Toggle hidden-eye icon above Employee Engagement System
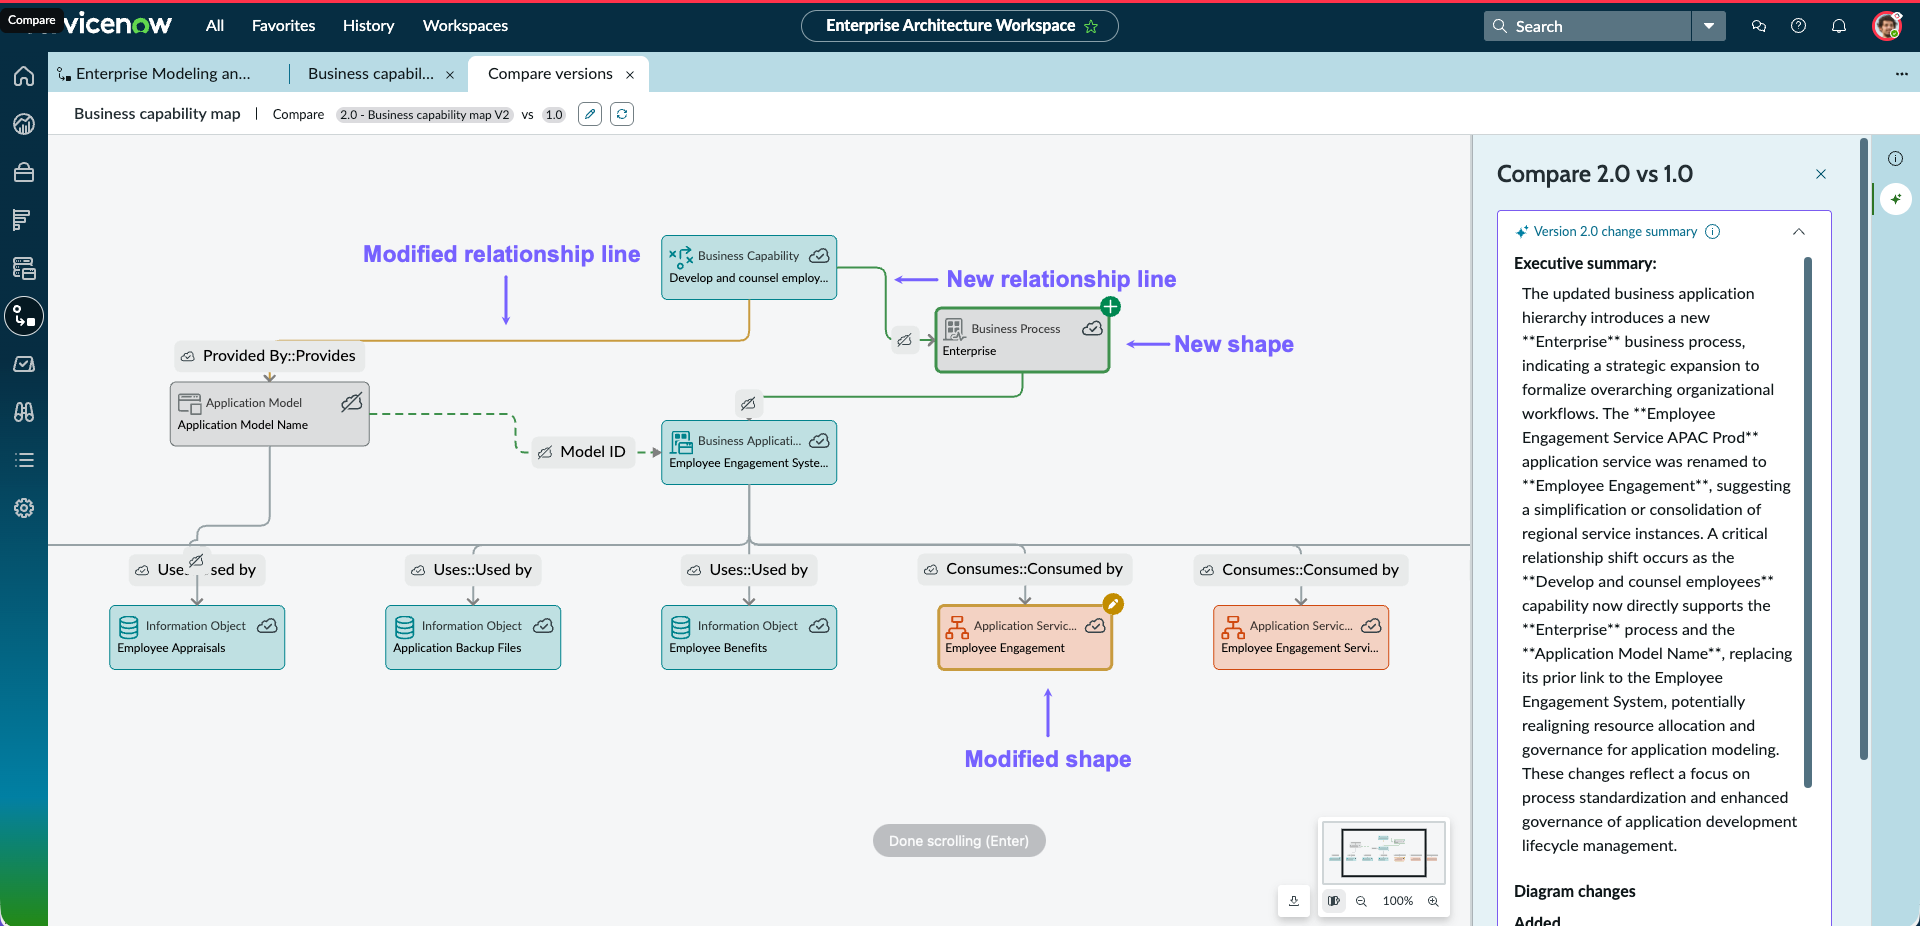Image resolution: width=1920 pixels, height=926 pixels. (748, 404)
